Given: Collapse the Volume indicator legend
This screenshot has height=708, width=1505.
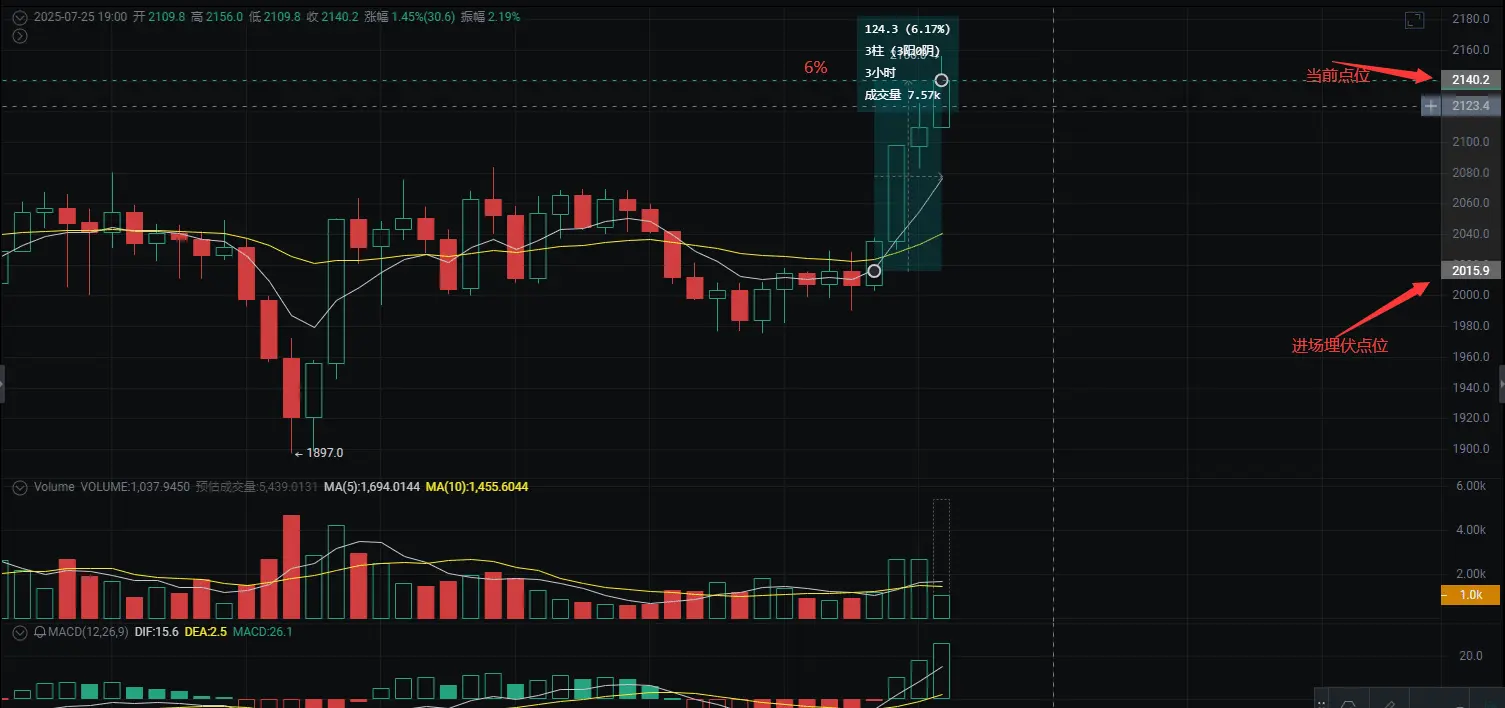Looking at the screenshot, I should (19, 487).
